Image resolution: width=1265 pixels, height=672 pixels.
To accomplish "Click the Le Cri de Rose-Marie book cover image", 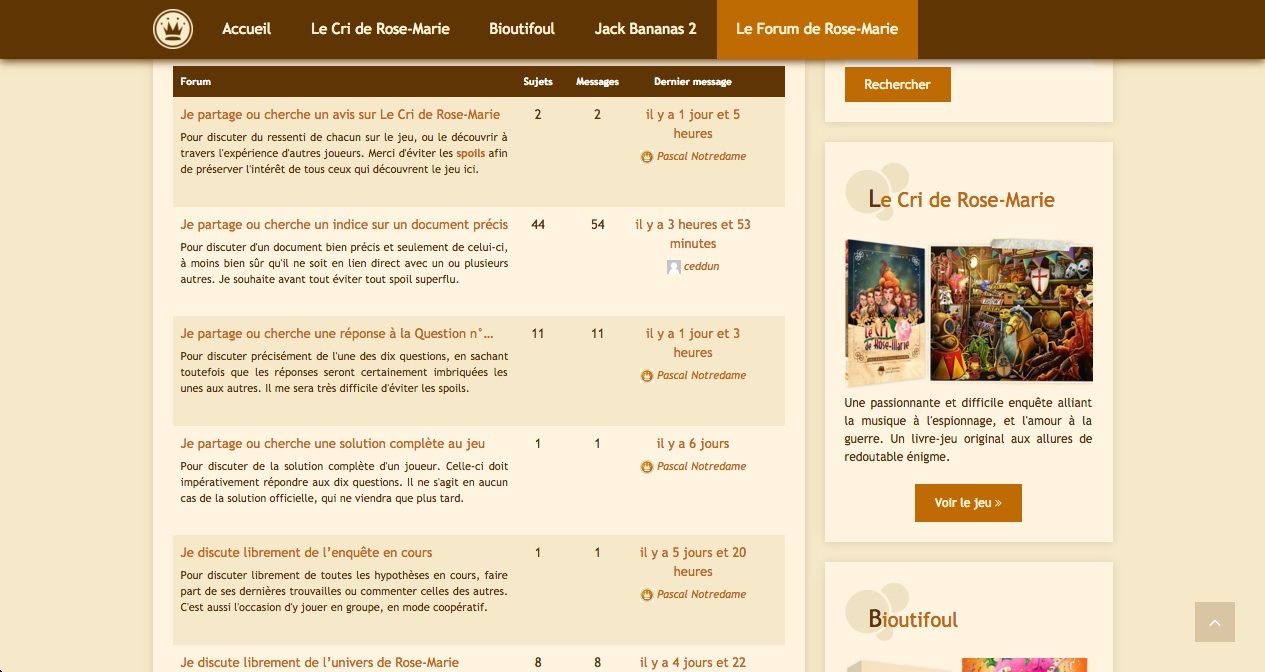I will [x=885, y=312].
